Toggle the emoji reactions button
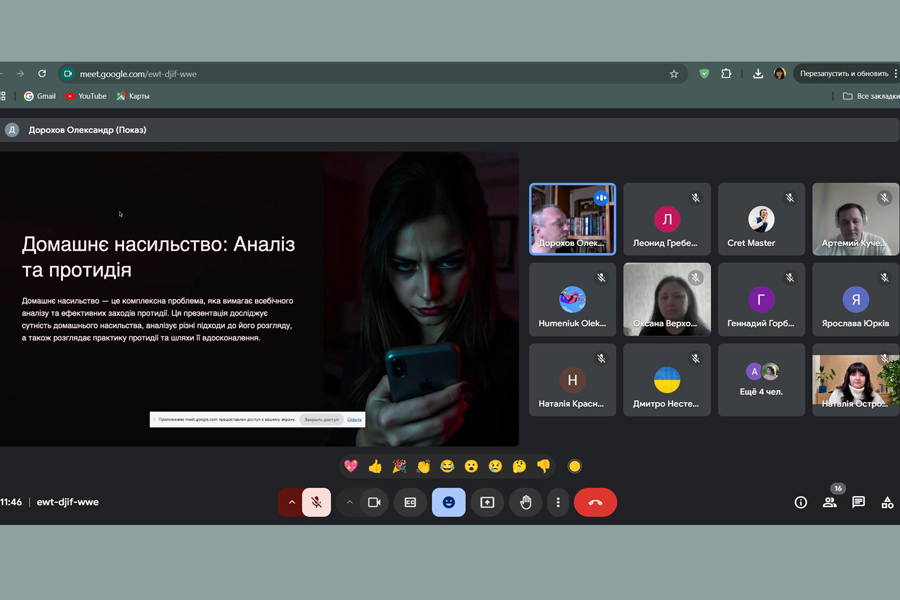 click(x=449, y=502)
